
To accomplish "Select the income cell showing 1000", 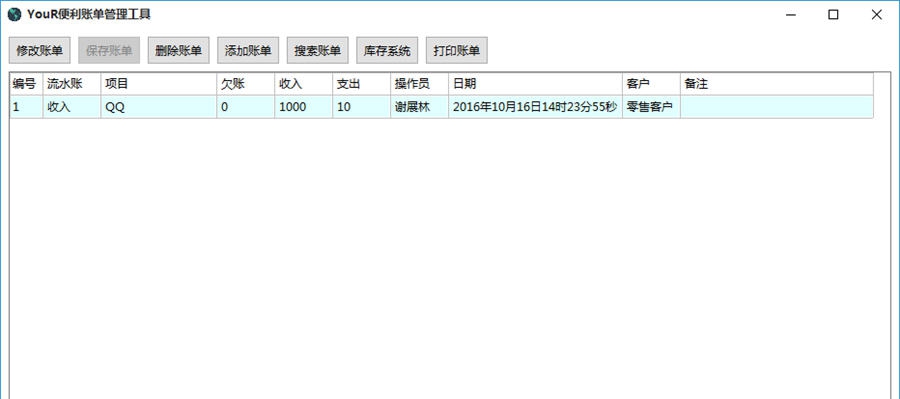I will pyautogui.click(x=304, y=107).
